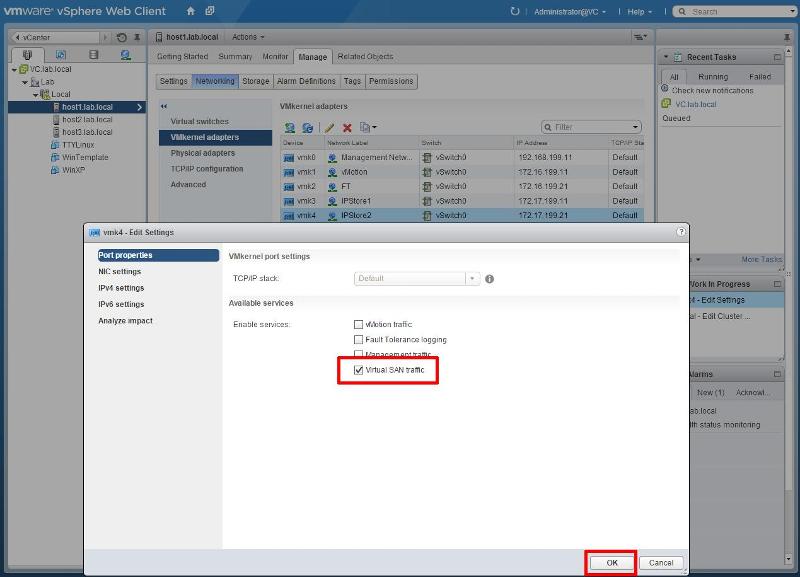Switch to the Summary tab
The height and width of the screenshot is (577, 800).
(235, 57)
